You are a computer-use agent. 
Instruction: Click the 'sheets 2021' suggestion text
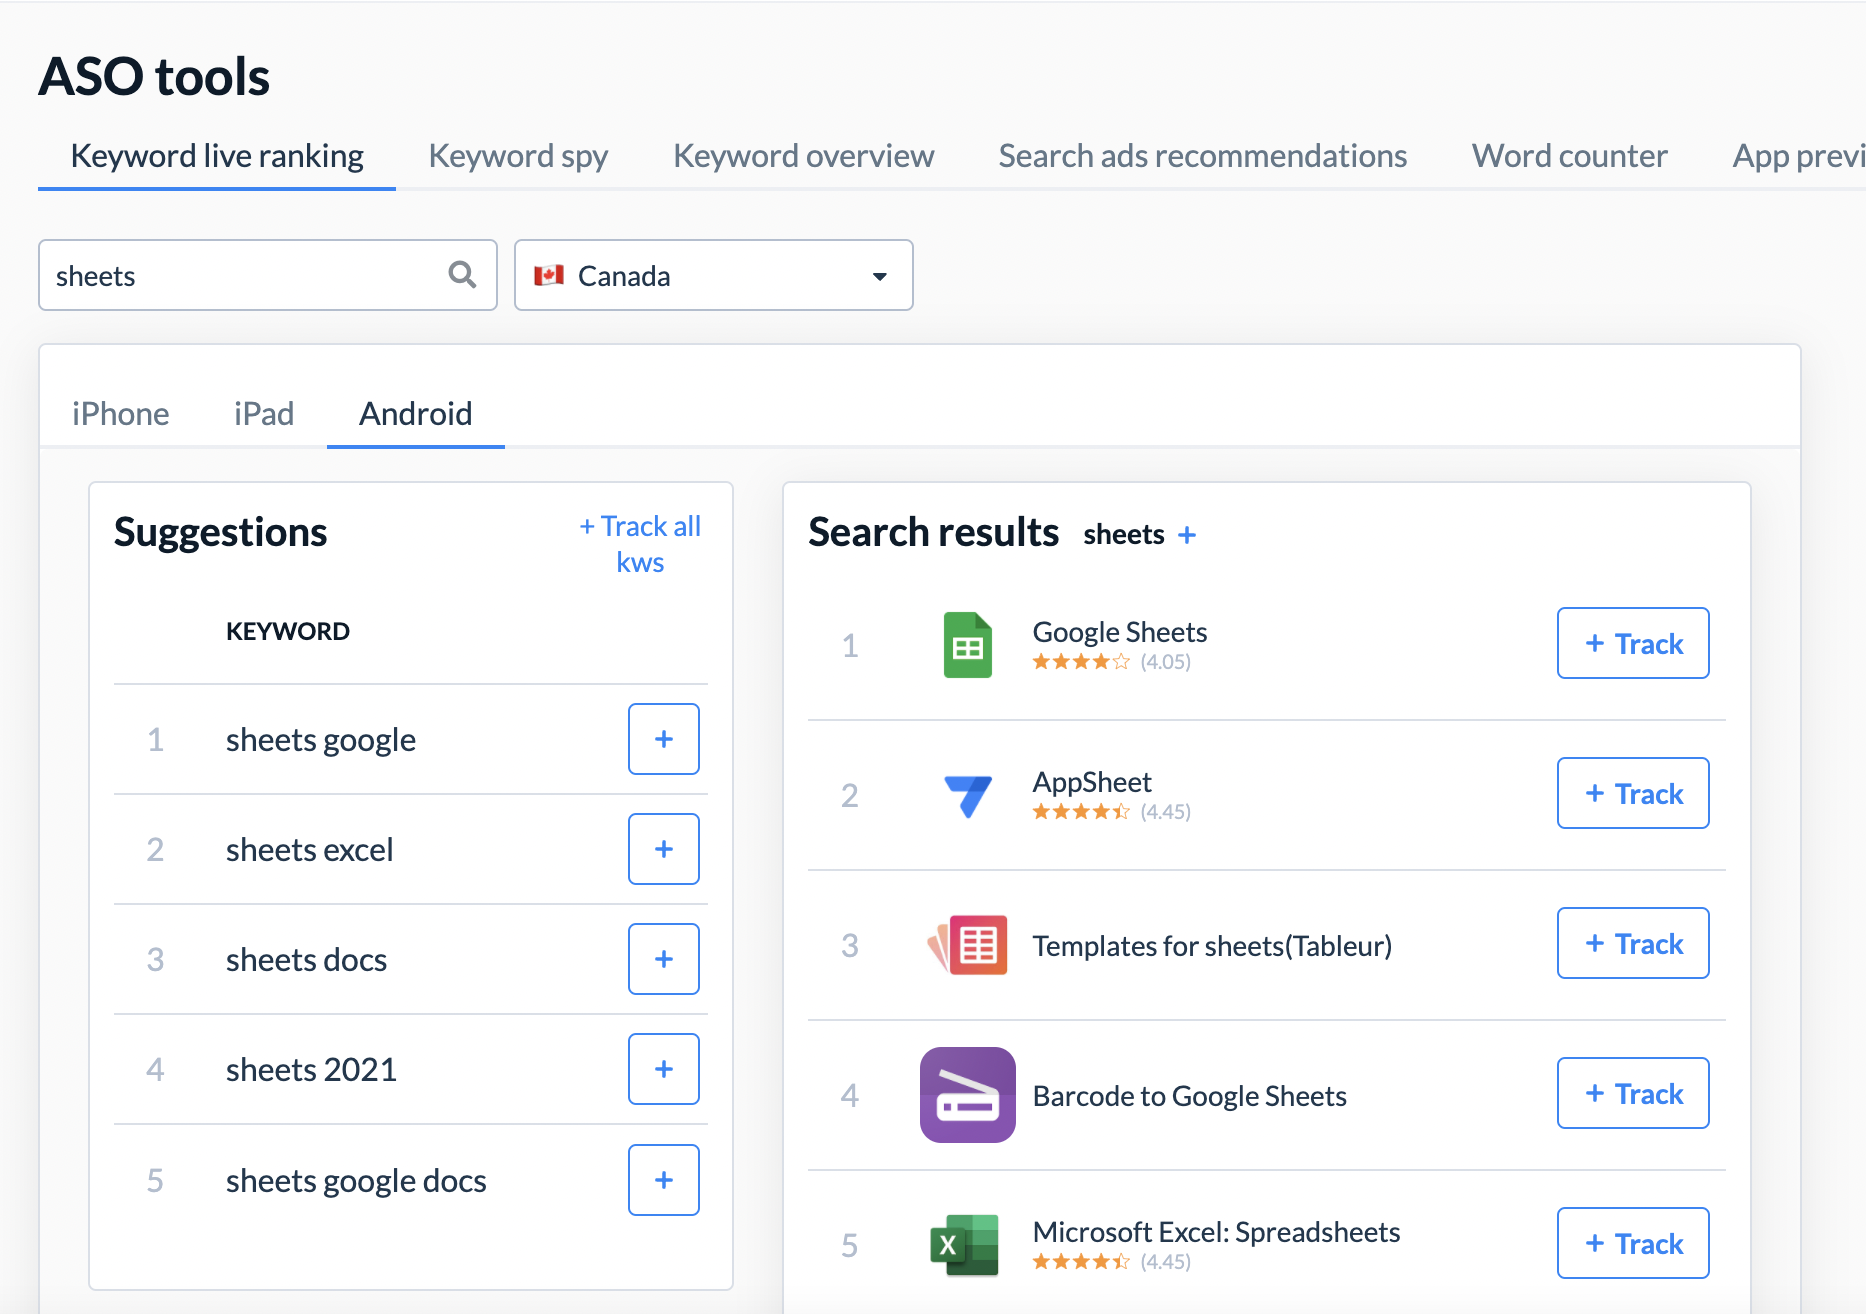312,1070
